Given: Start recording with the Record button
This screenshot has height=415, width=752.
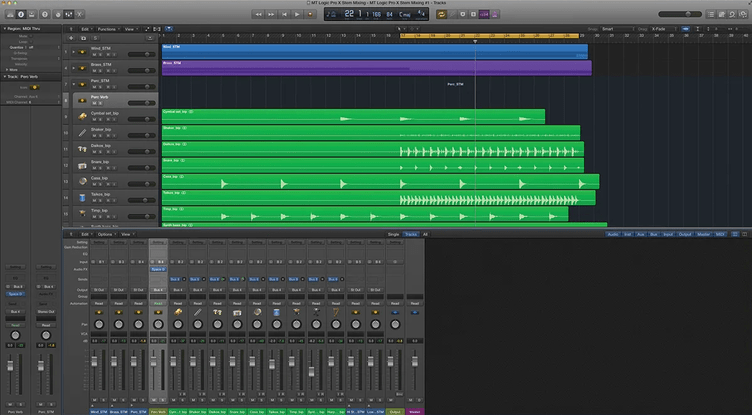Looking at the screenshot, I should tap(310, 14).
